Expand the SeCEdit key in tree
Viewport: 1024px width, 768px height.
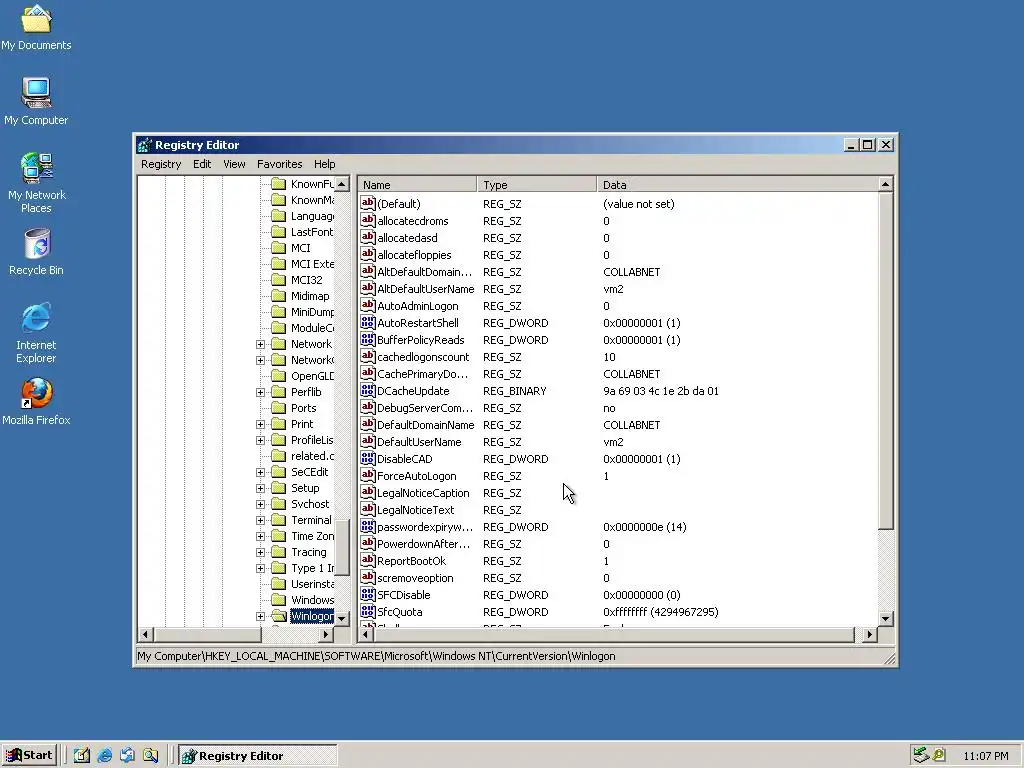coord(261,472)
